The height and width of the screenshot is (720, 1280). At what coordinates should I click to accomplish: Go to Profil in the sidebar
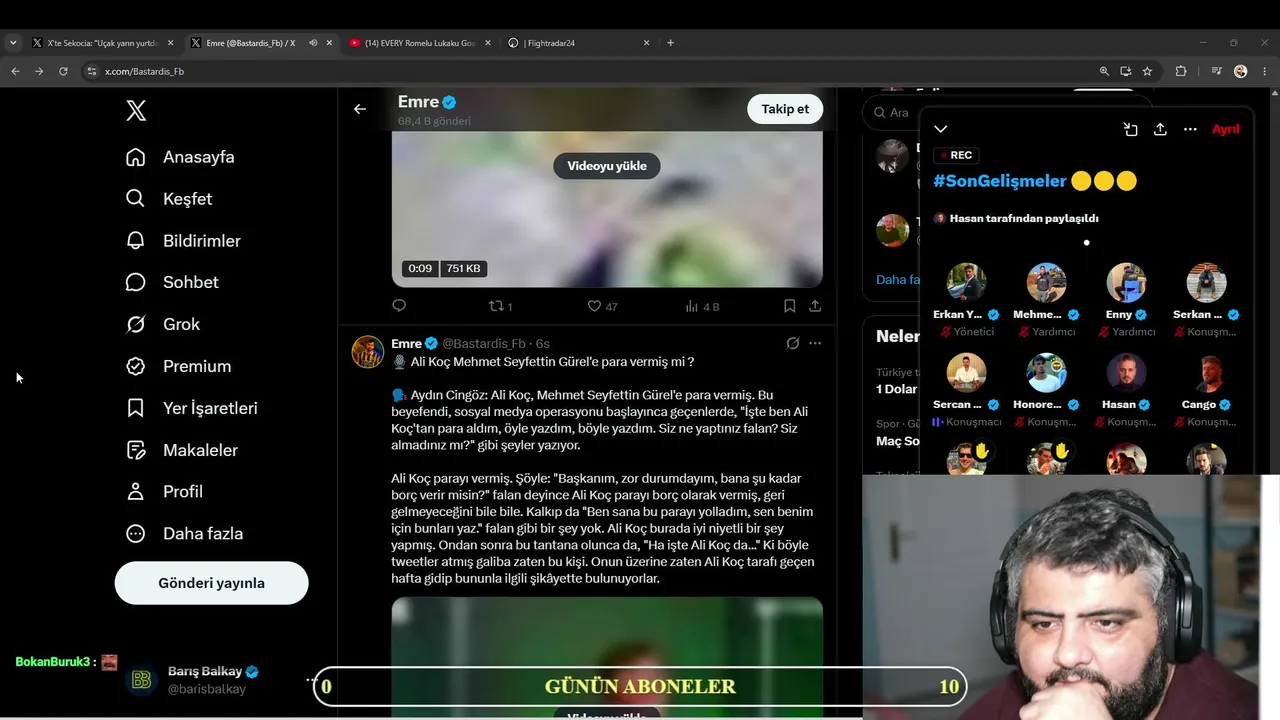click(164, 492)
